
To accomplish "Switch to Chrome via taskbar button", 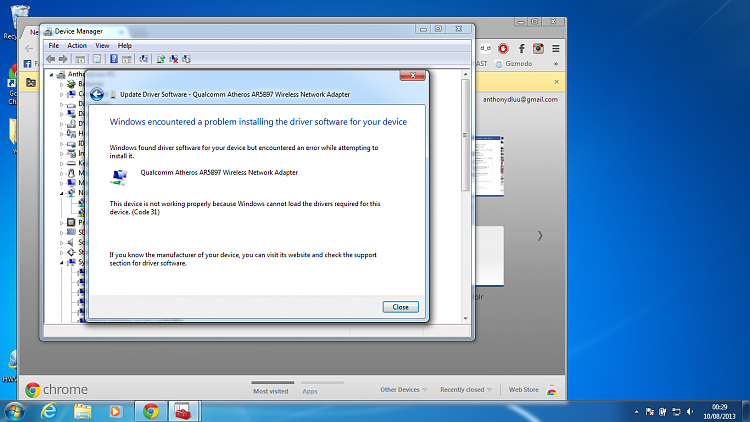I will click(x=151, y=411).
